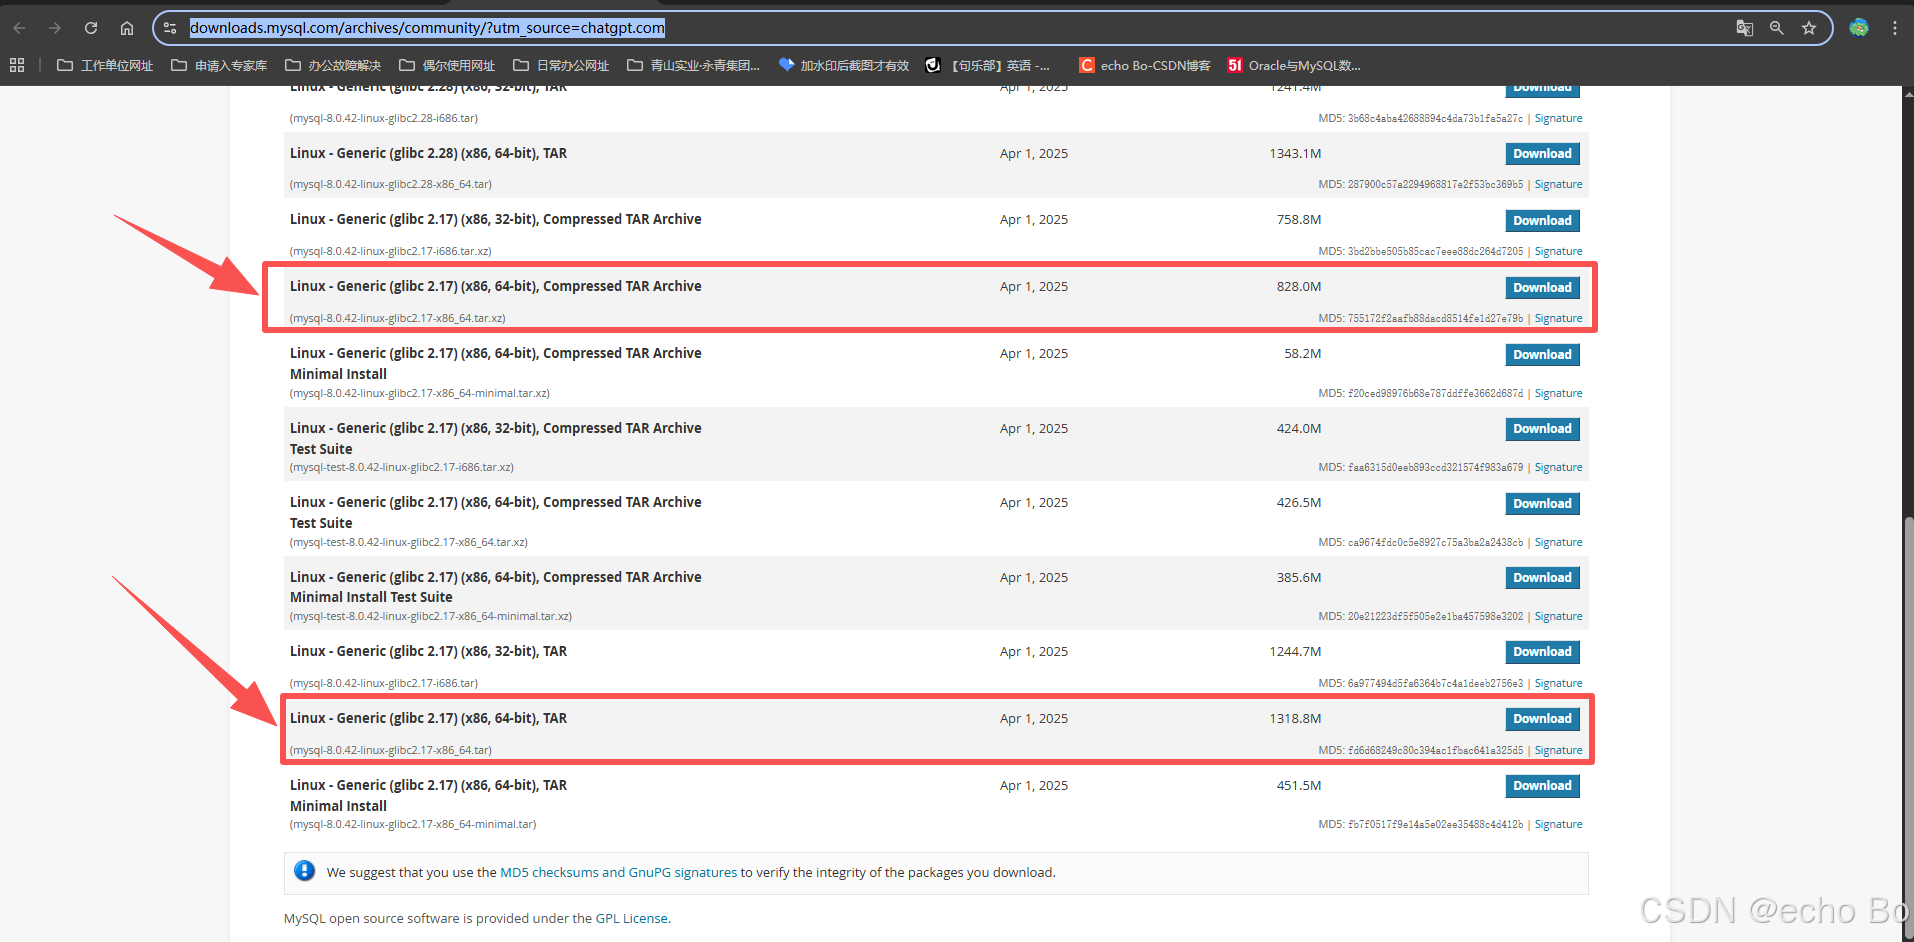Image resolution: width=1914 pixels, height=942 pixels.
Task: Click title Linux Generic glibc 2.28 64-bit TAR
Action: [428, 153]
